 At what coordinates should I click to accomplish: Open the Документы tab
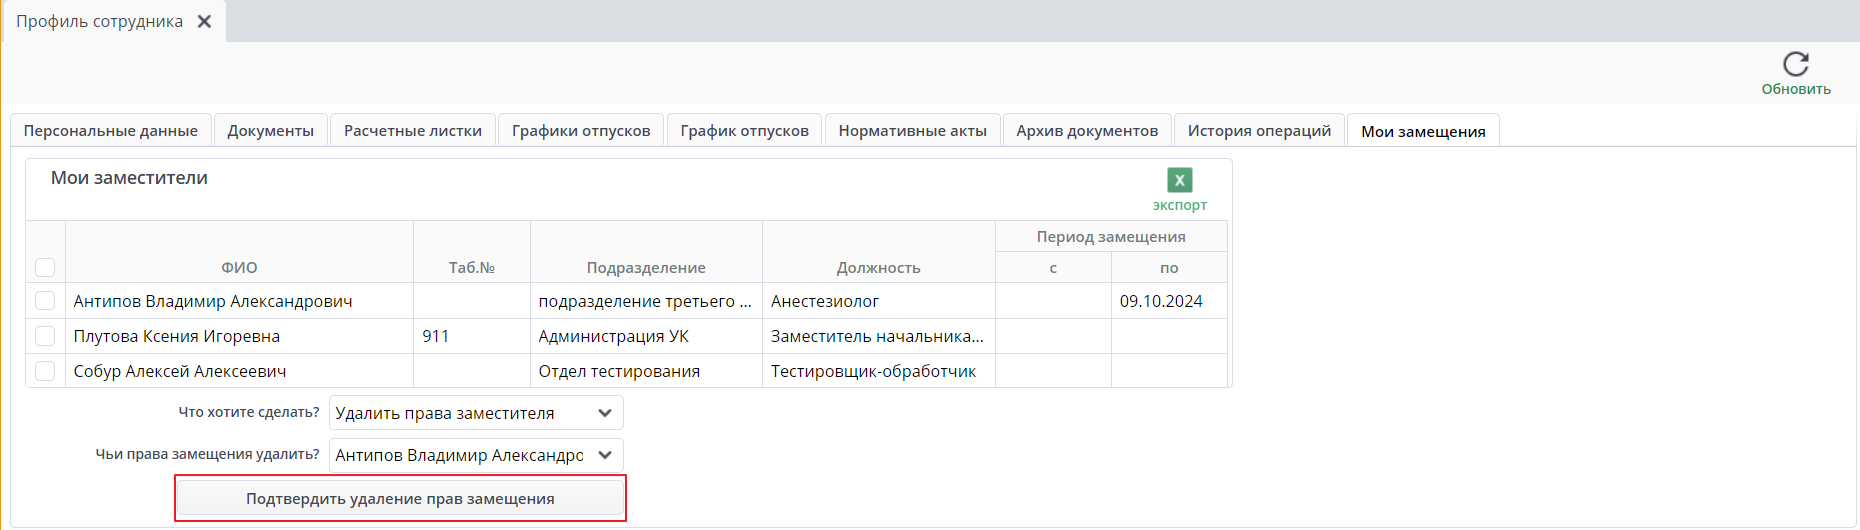click(270, 130)
